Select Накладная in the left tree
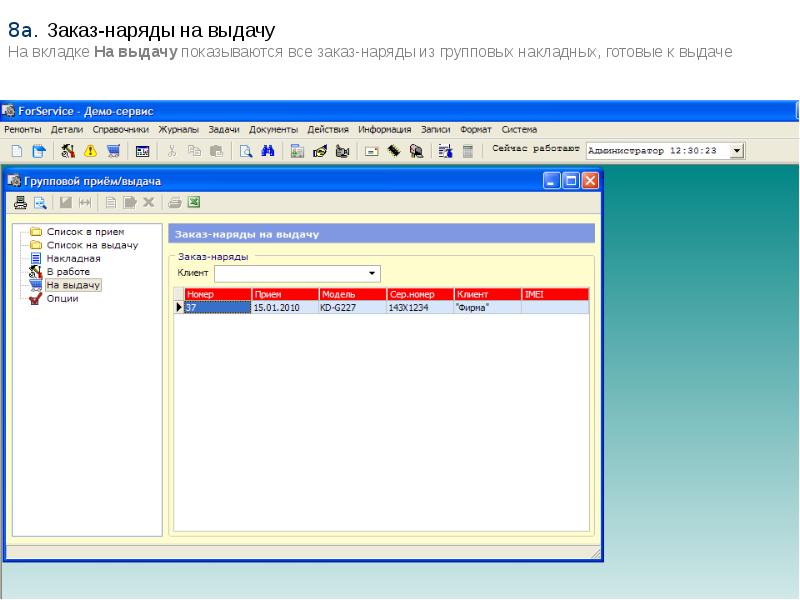 click(73, 258)
